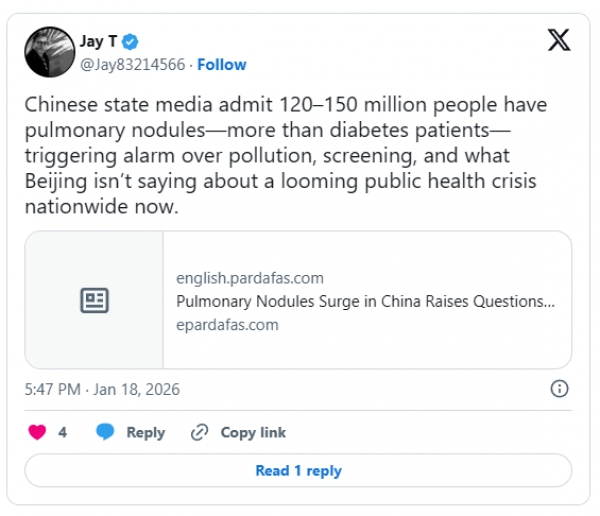Screen dimensions: 600x516
Task: Click the Copy link text
Action: (253, 433)
